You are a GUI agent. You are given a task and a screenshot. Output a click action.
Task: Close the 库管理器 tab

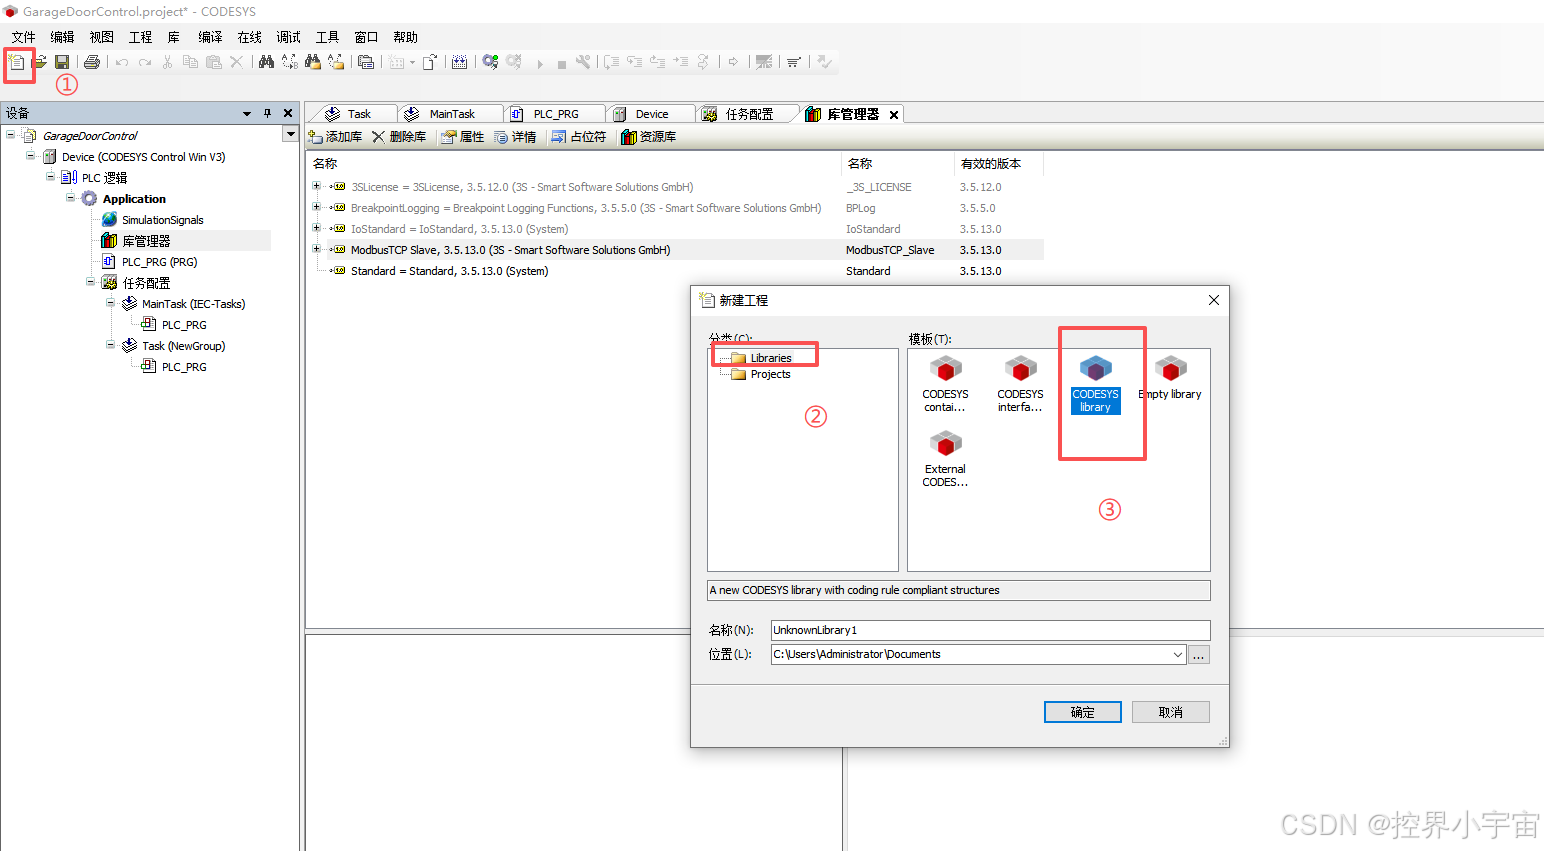[894, 115]
